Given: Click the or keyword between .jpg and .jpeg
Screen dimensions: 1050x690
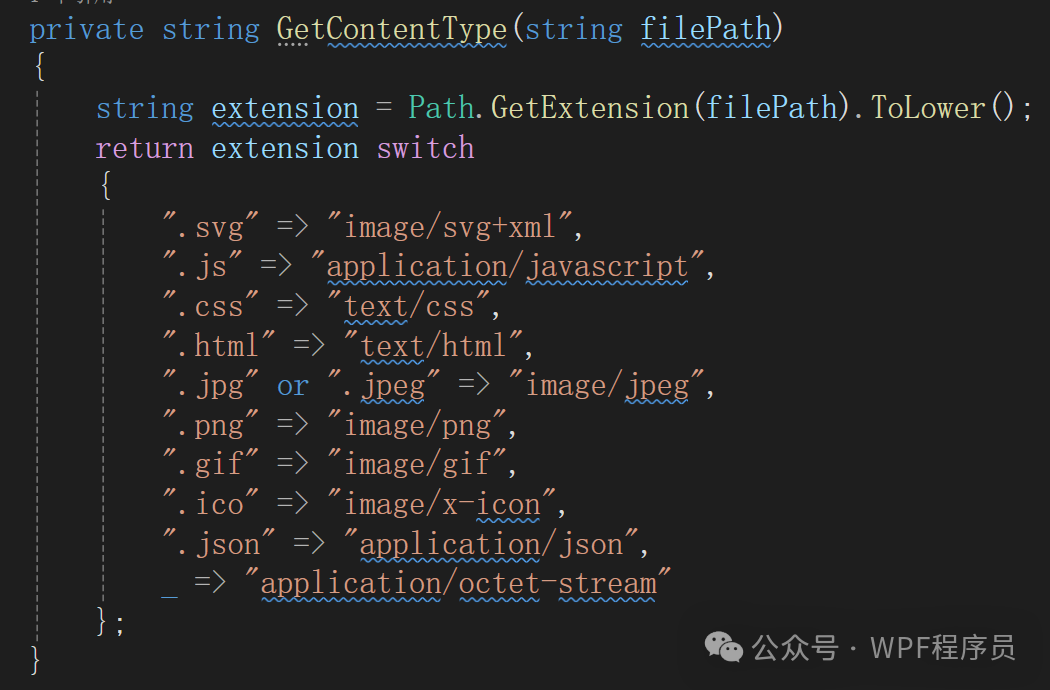Looking at the screenshot, I should (293, 385).
